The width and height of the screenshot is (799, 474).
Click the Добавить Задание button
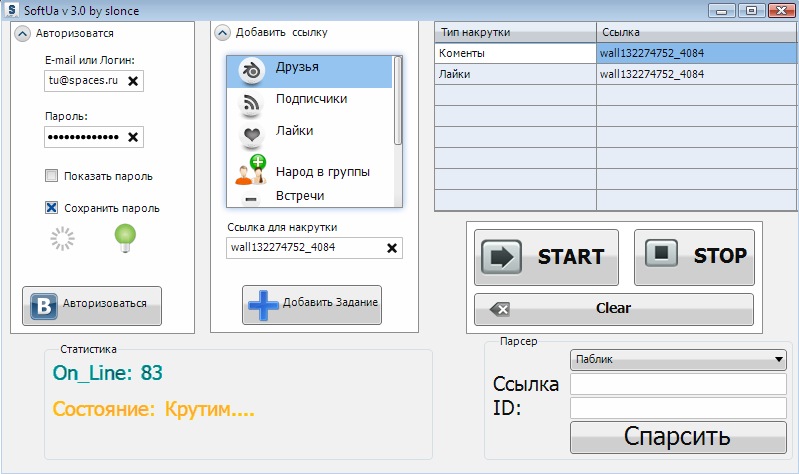[312, 304]
